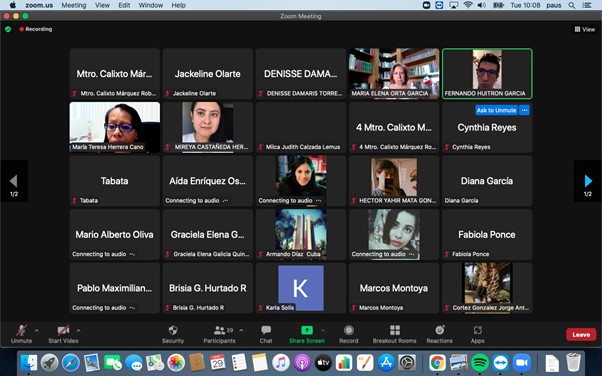Open the zoom.us menu

pos(39,5)
